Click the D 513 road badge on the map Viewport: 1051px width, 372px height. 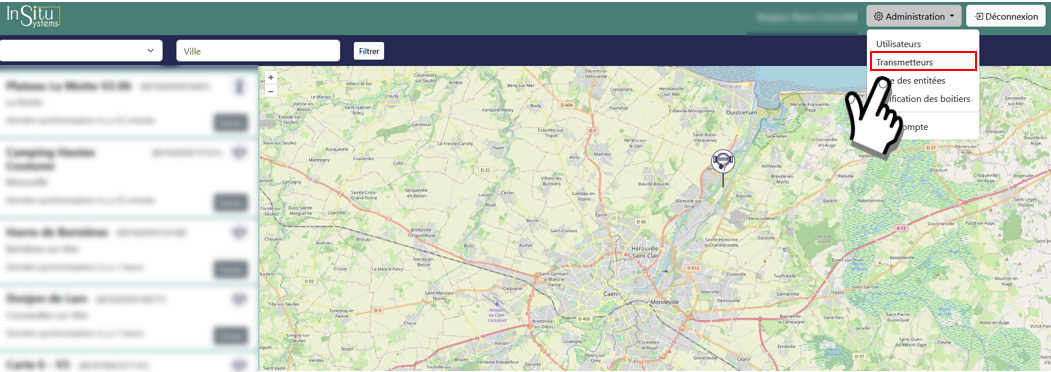coord(693,268)
